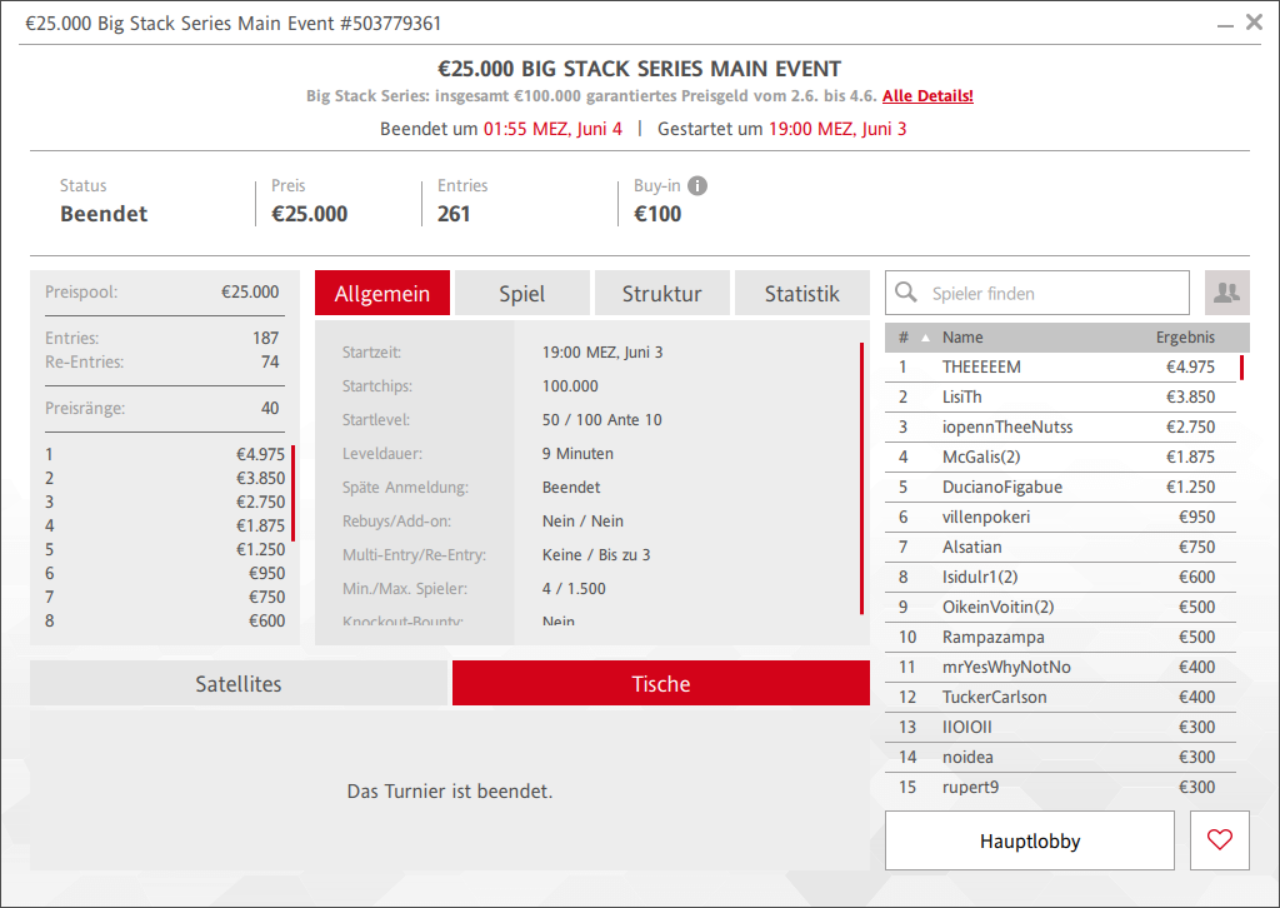This screenshot has height=908, width=1280.
Task: Select player Isidulr1(2) row
Action: [x=1060, y=577]
